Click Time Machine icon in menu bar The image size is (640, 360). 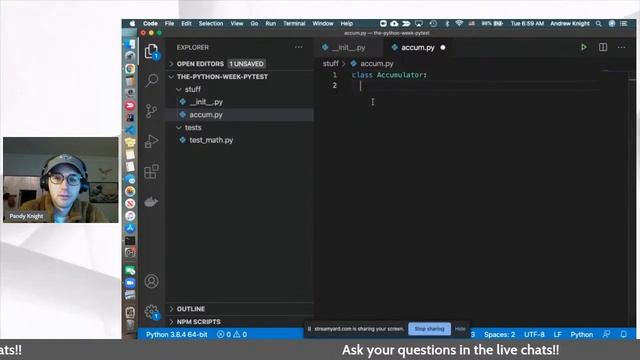(x=433, y=24)
